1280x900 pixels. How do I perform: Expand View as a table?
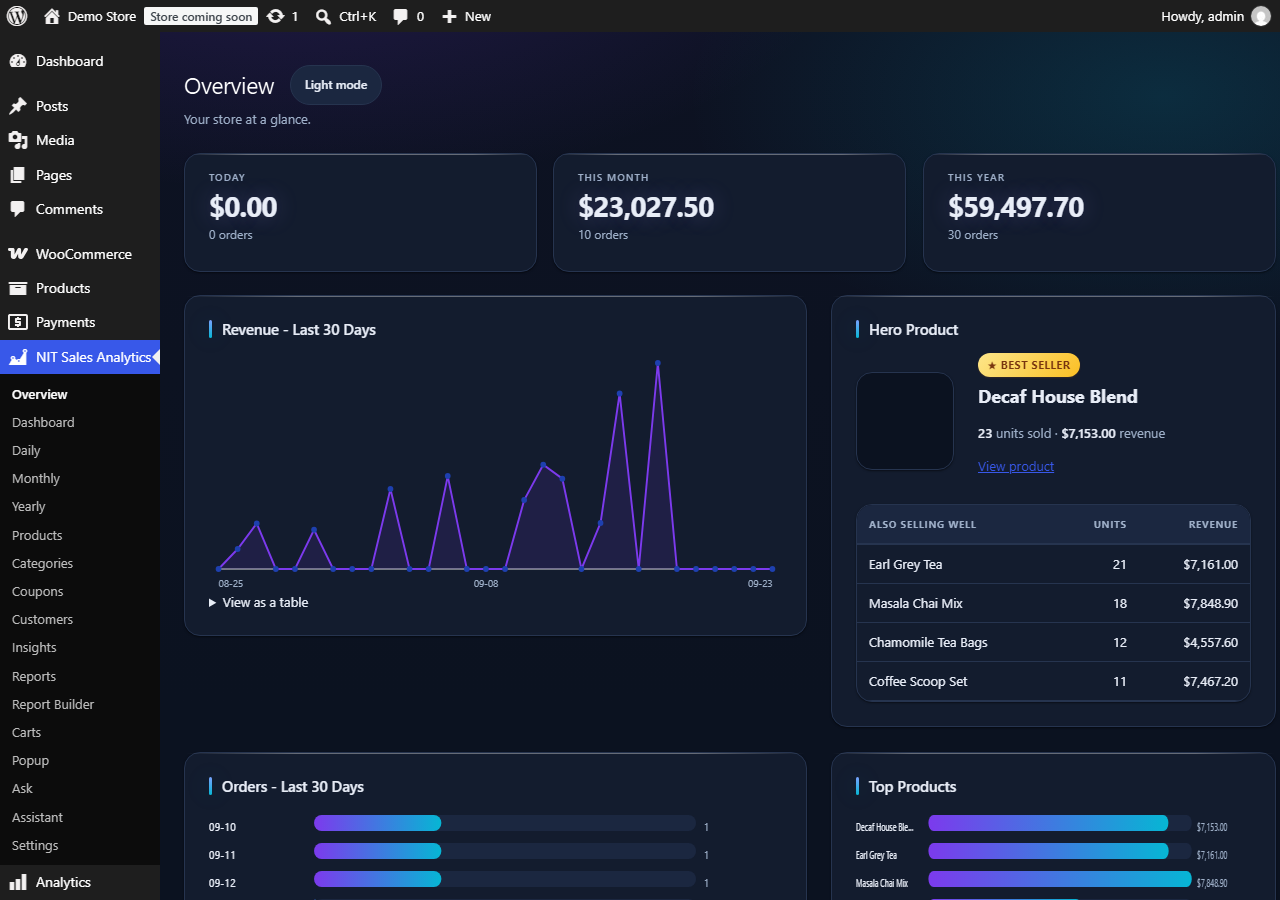(259, 602)
